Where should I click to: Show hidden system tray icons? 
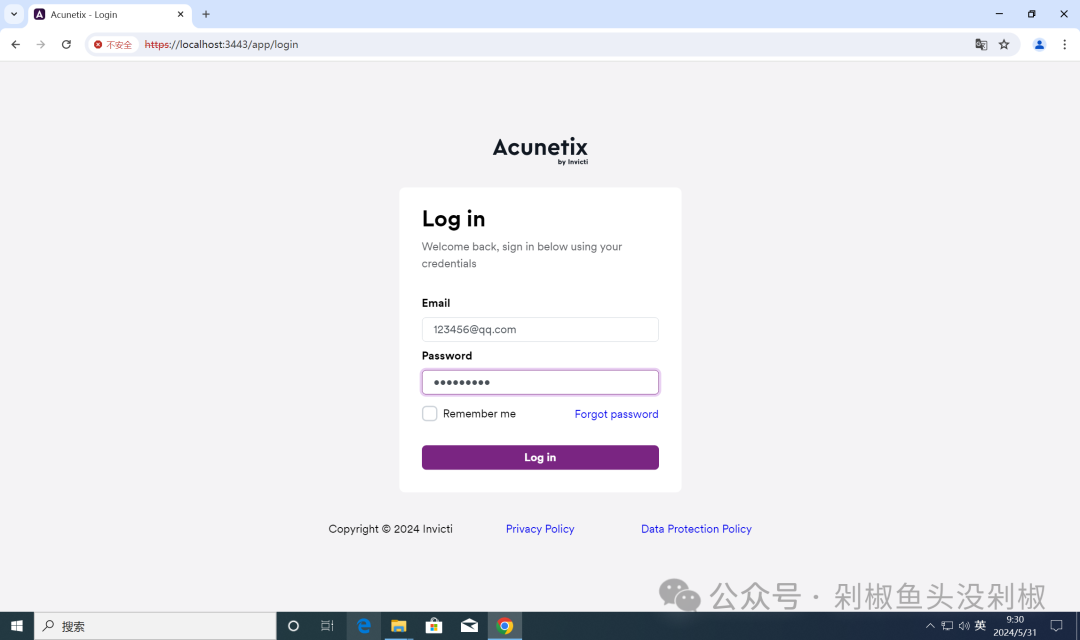(930, 626)
